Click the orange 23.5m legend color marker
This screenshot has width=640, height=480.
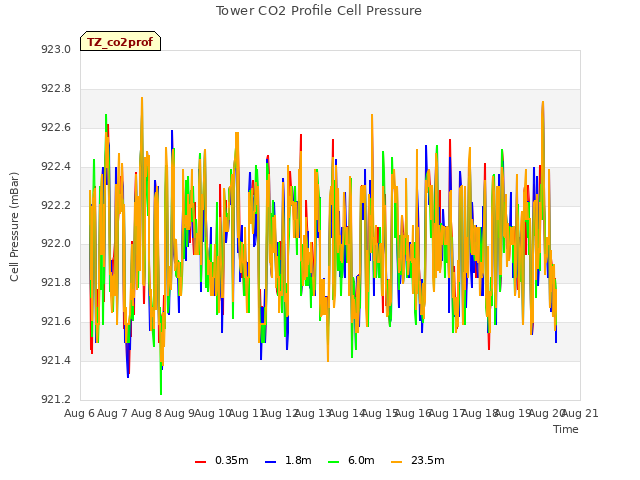click(396, 462)
